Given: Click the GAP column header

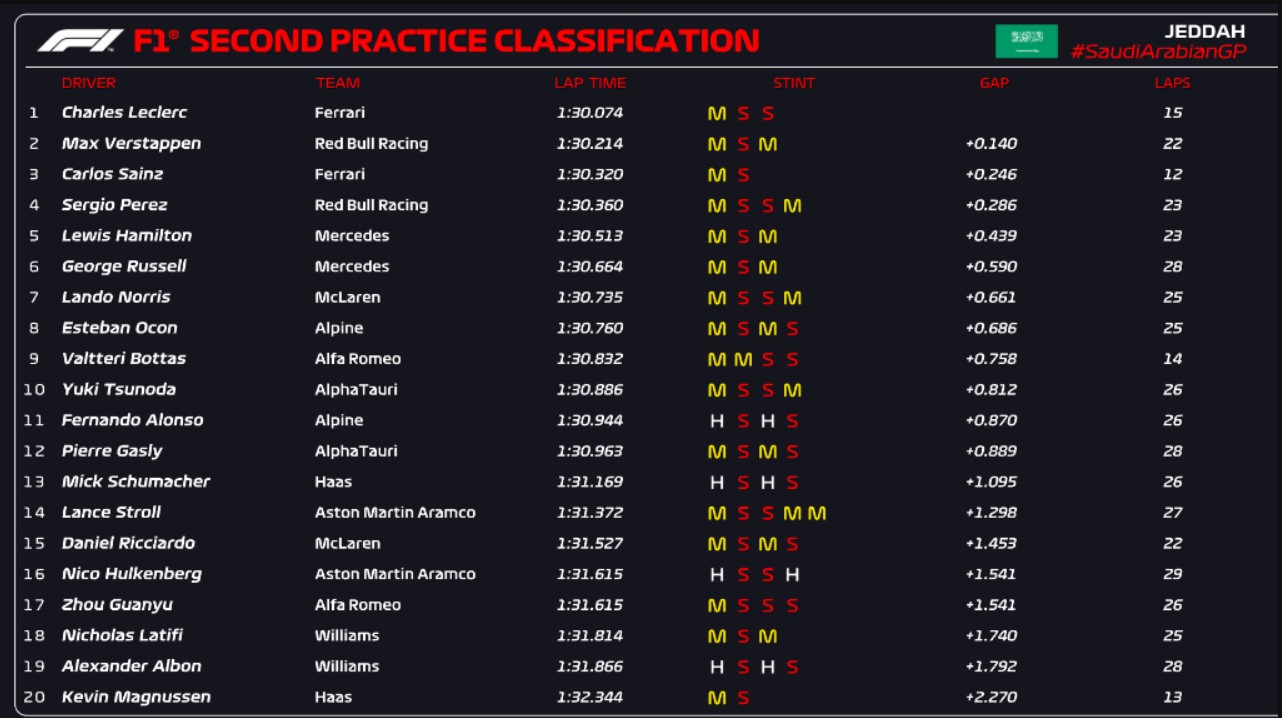Looking at the screenshot, I should pos(994,83).
